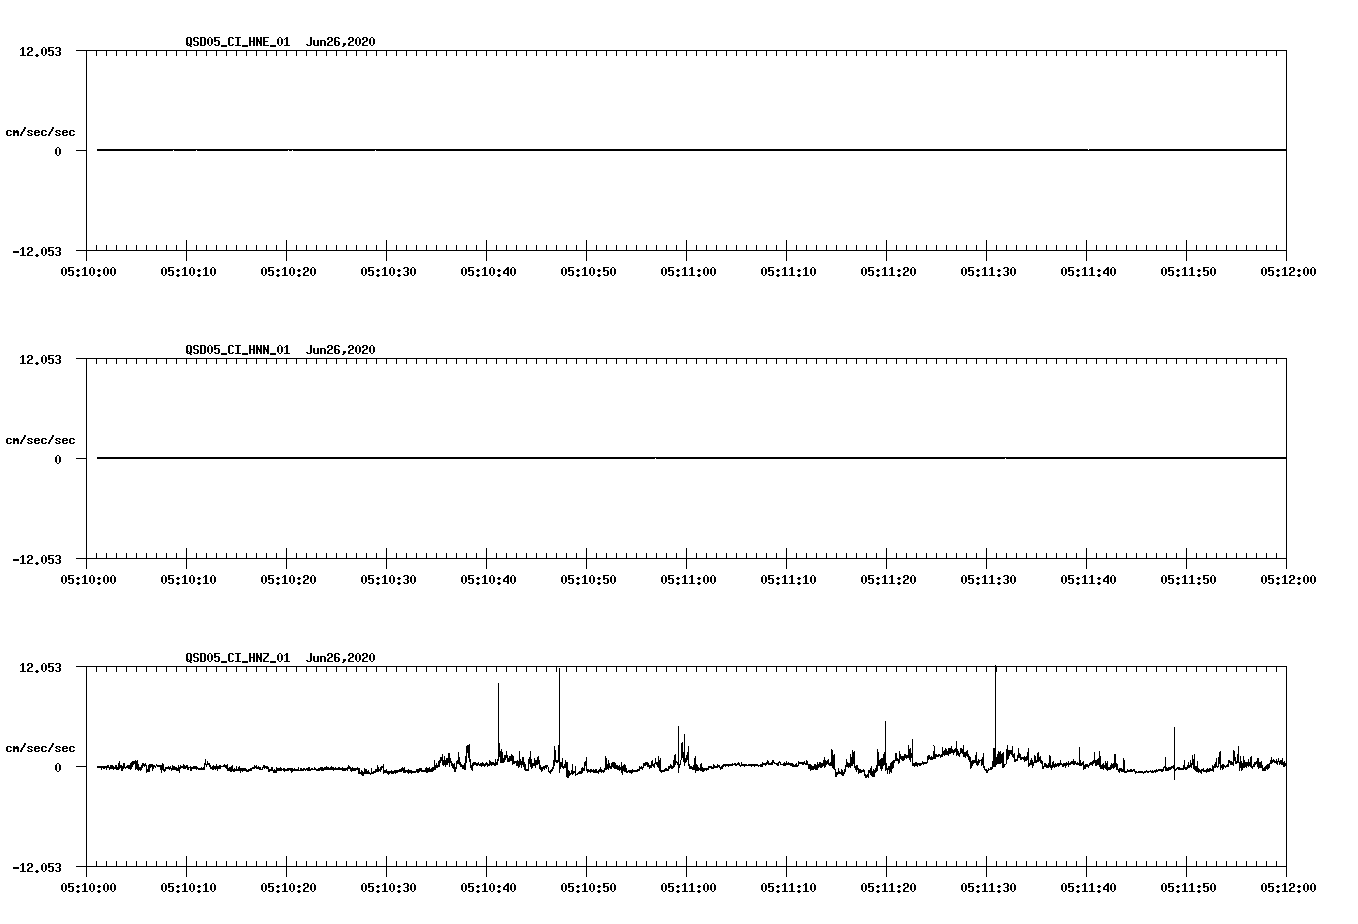Image resolution: width=1358 pixels, height=924 pixels.
Task: Click the 05:11:10 time label under the HNZ plot
Action: [x=788, y=887]
